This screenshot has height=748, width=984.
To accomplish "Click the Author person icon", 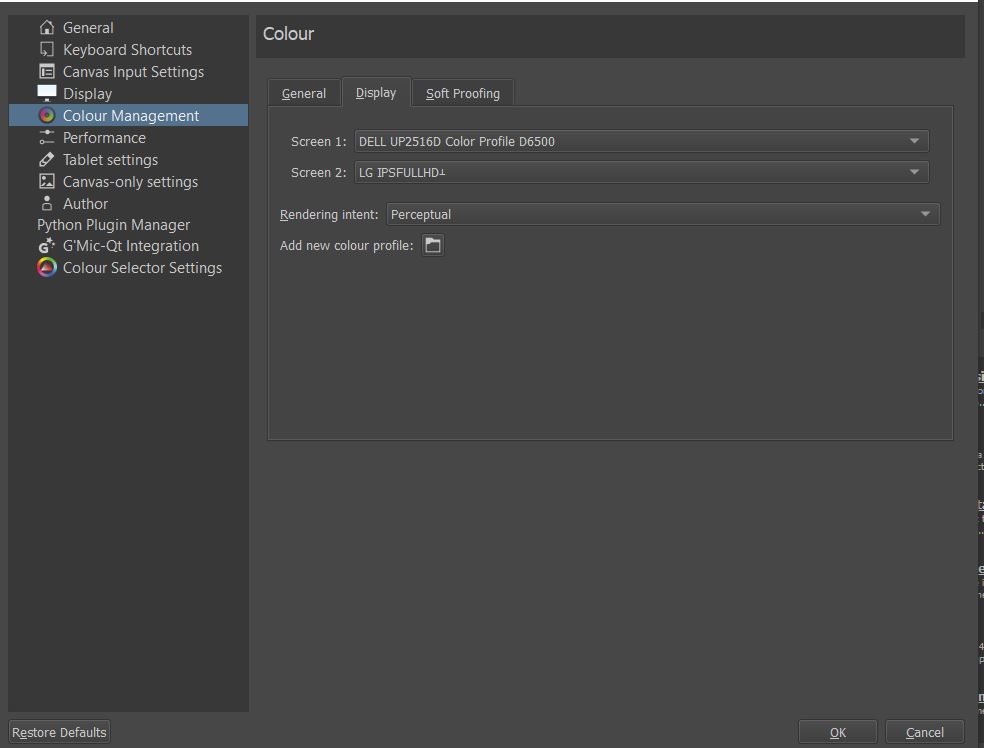I will [x=46, y=203].
